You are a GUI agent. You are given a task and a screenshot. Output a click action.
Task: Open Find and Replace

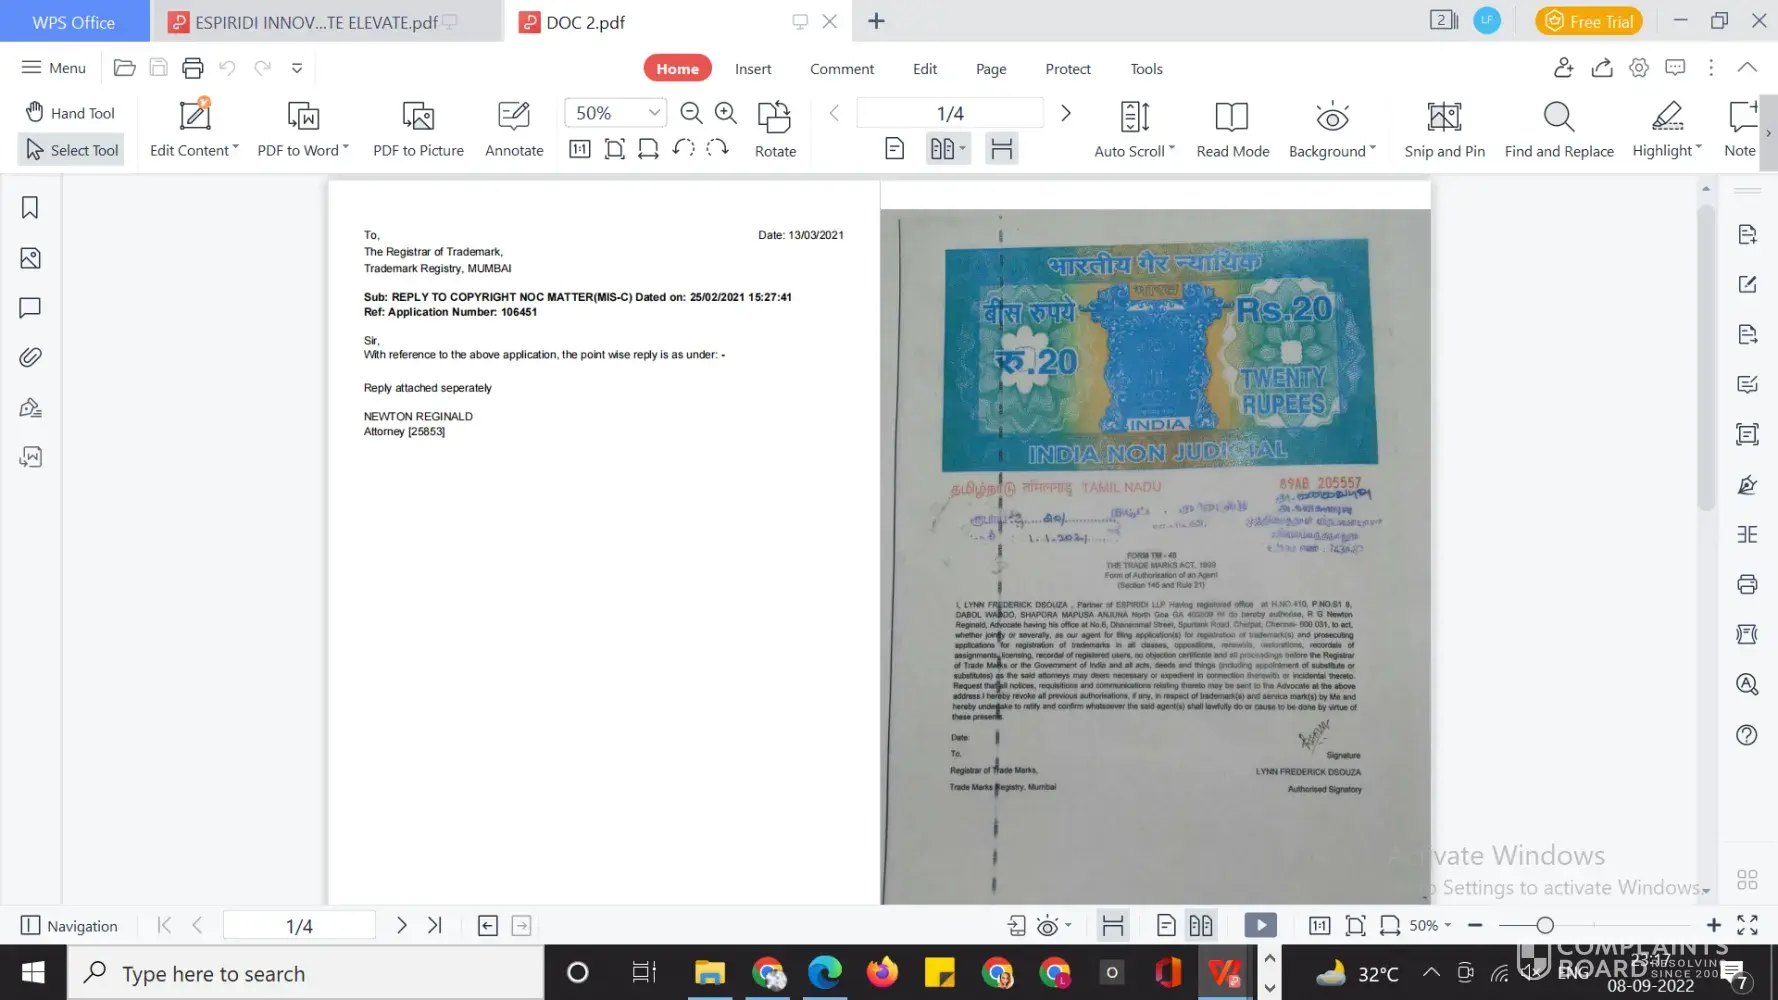[1559, 129]
